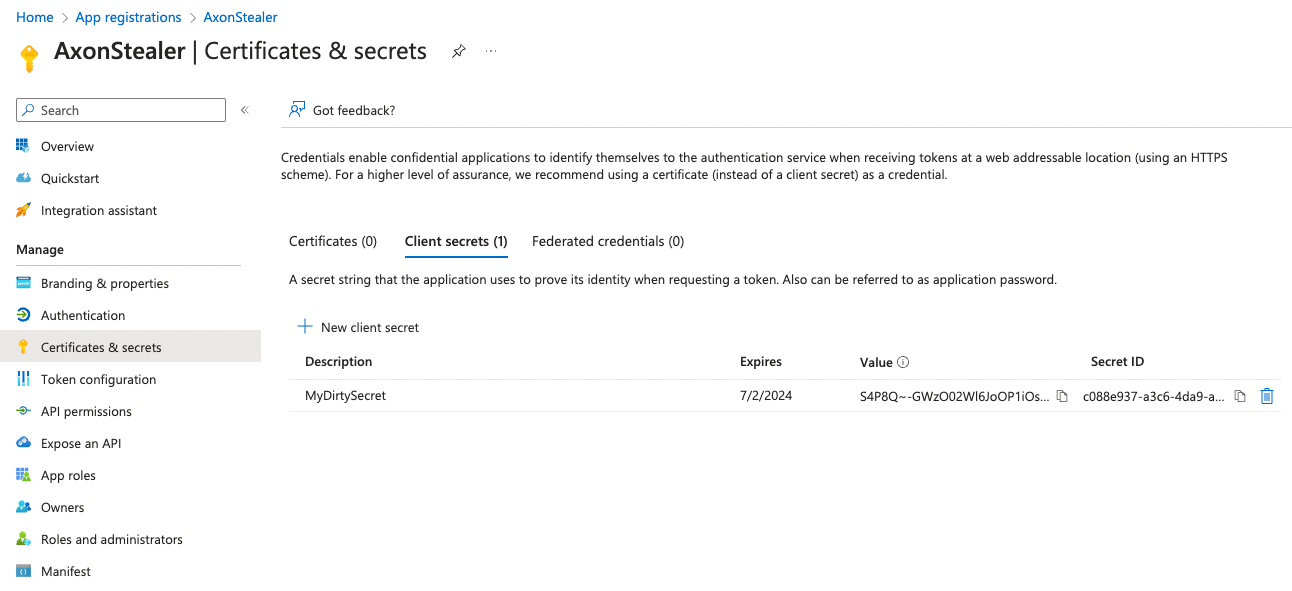Navigate to App registrations breadcrumb
This screenshot has height=591, width=1292.
tap(128, 17)
